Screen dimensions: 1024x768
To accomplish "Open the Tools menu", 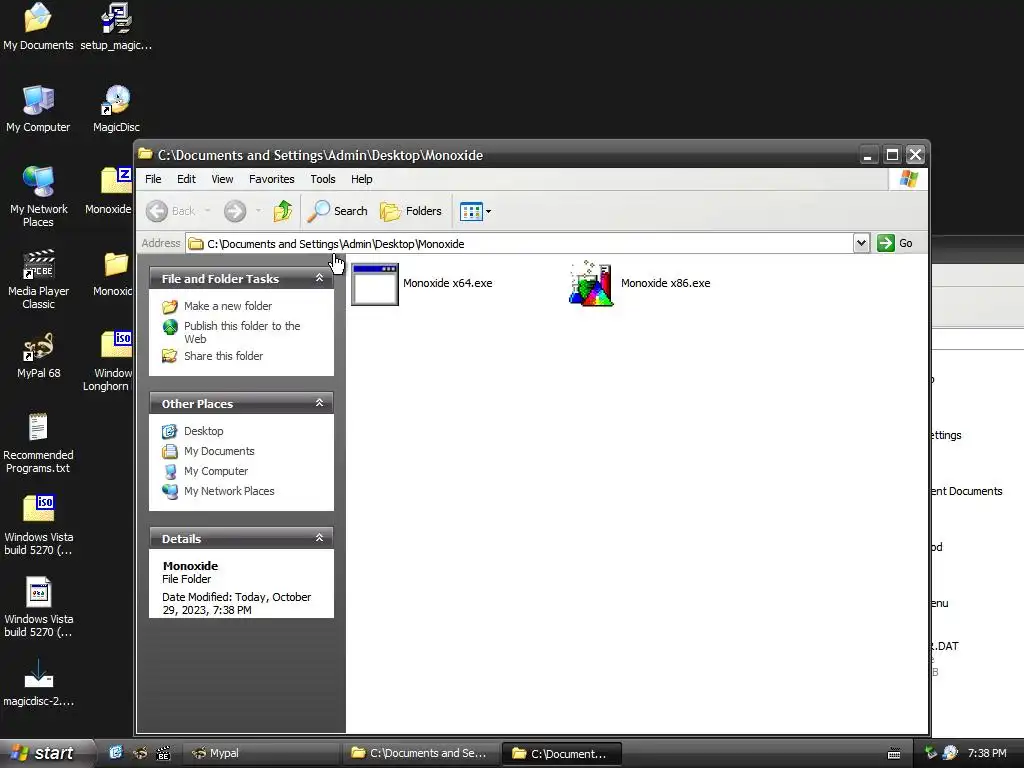I will pyautogui.click(x=323, y=179).
